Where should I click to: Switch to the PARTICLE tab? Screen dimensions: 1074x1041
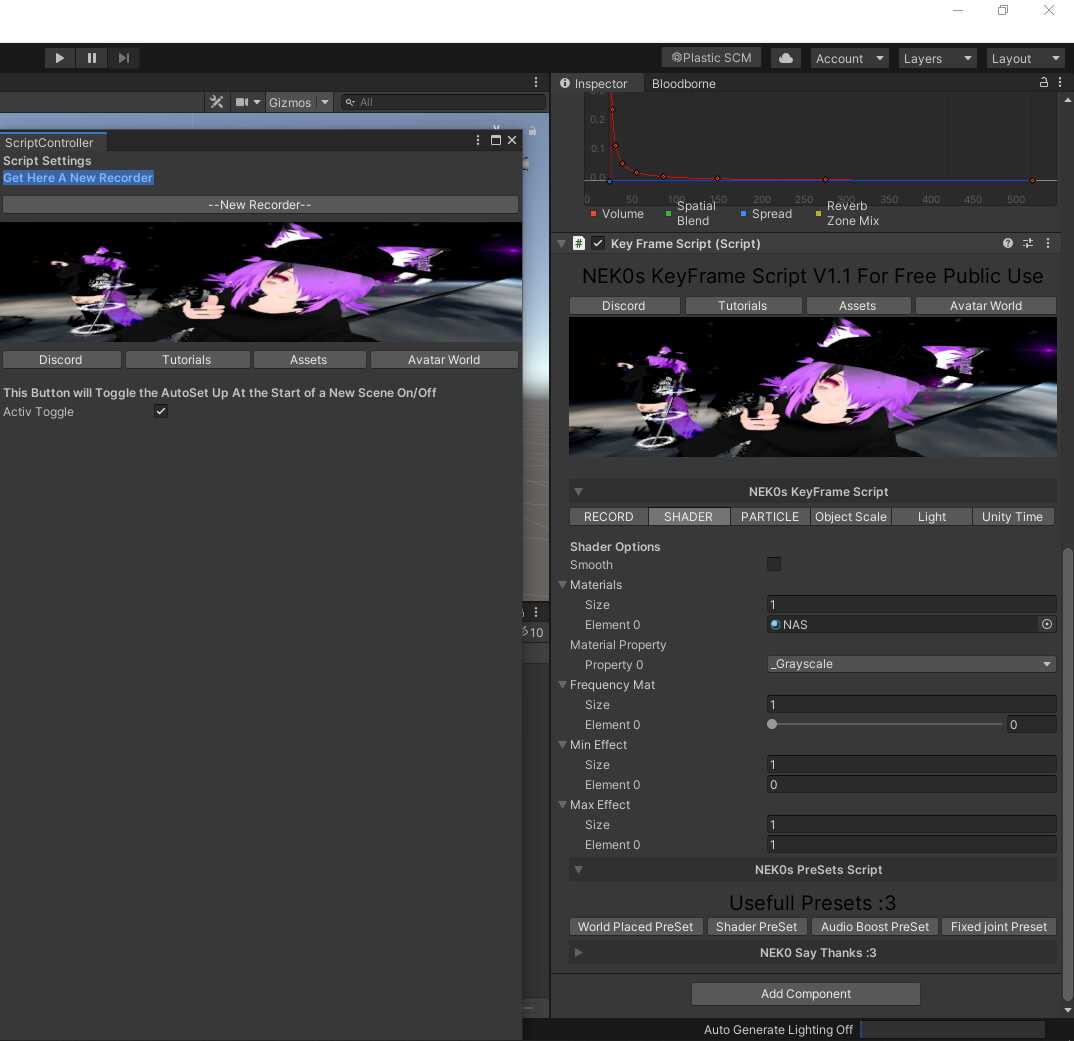pos(769,517)
